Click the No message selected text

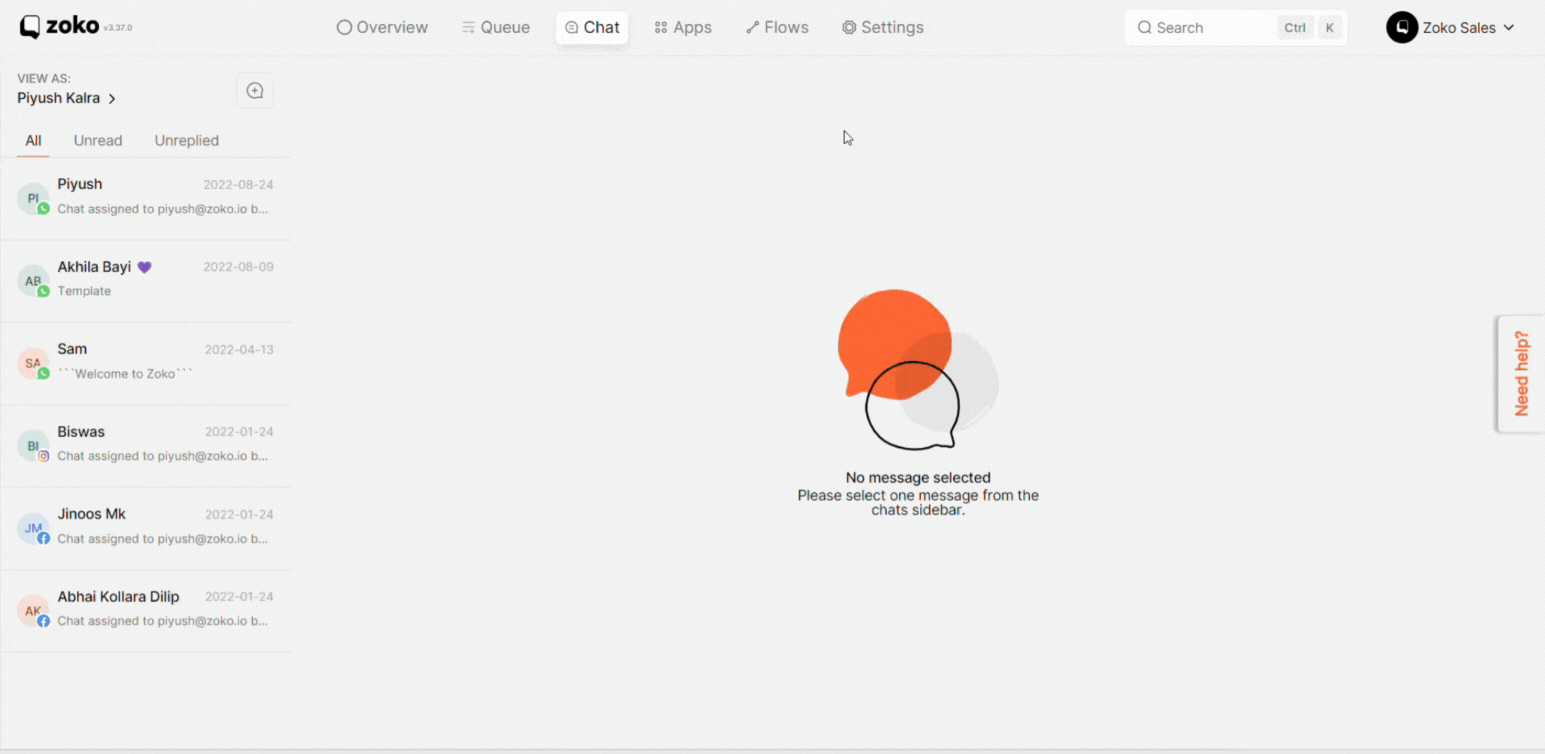[918, 478]
